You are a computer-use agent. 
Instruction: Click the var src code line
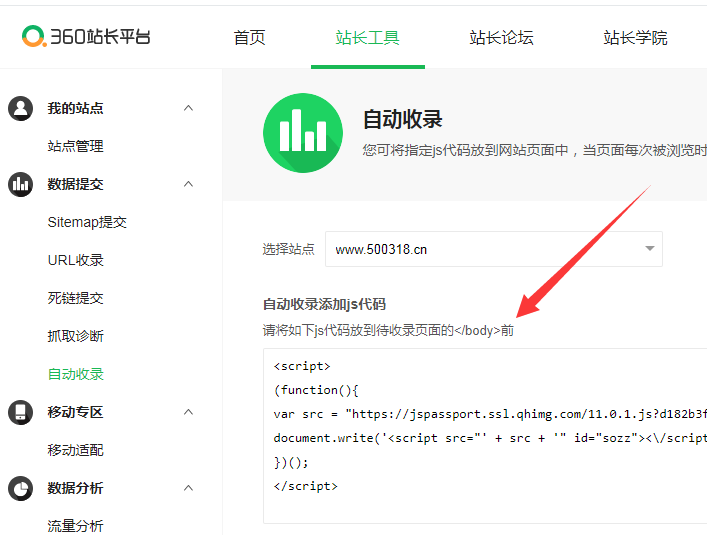490,414
